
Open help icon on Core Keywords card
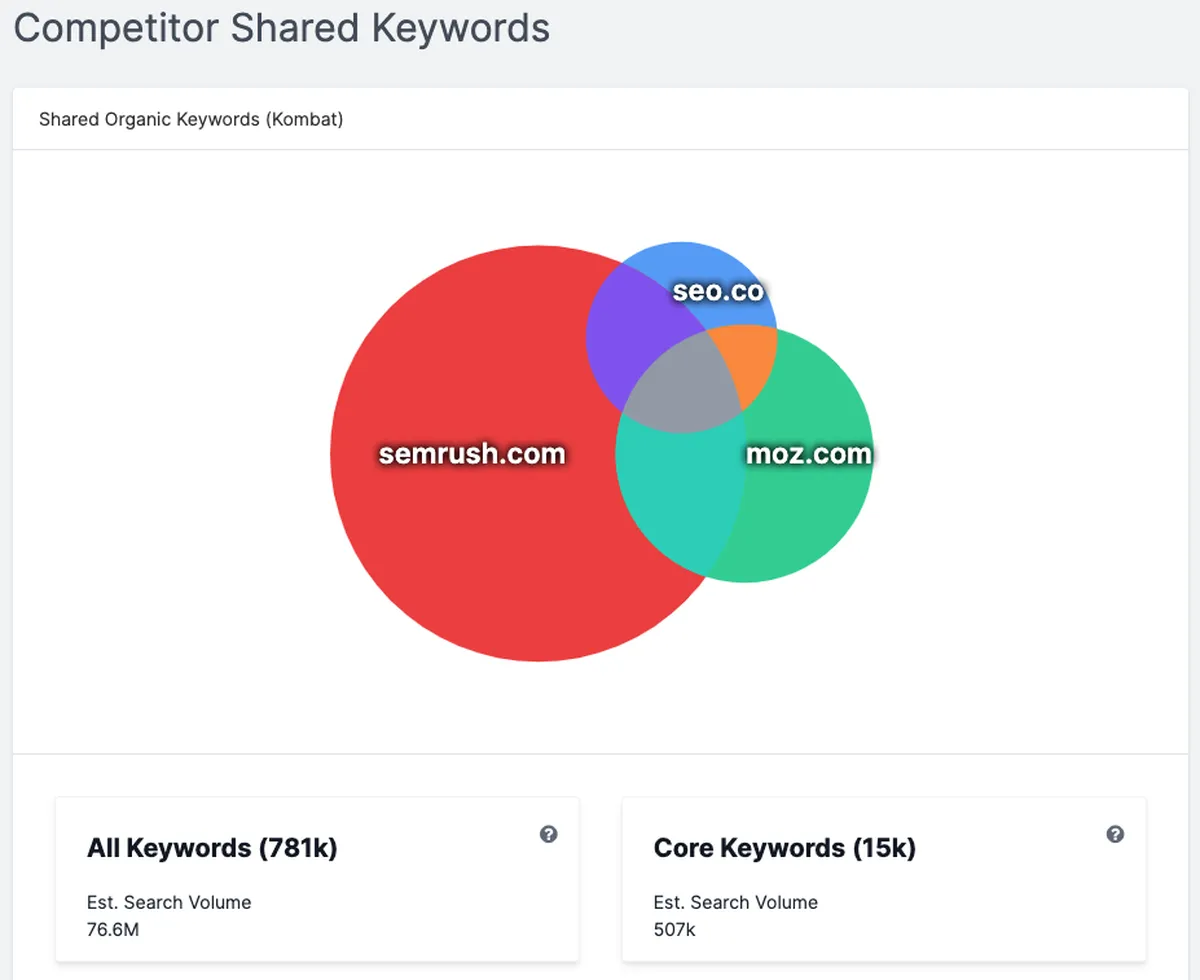1115,834
